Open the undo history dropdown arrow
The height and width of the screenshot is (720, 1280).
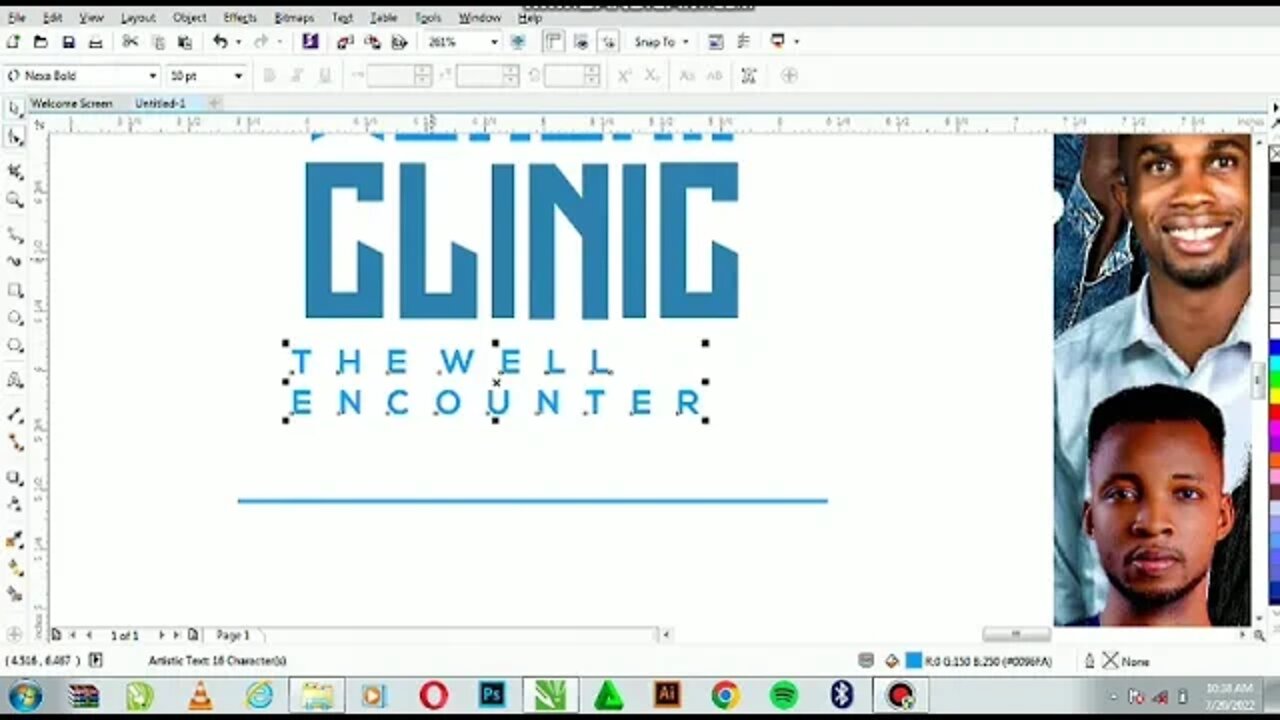[x=238, y=42]
